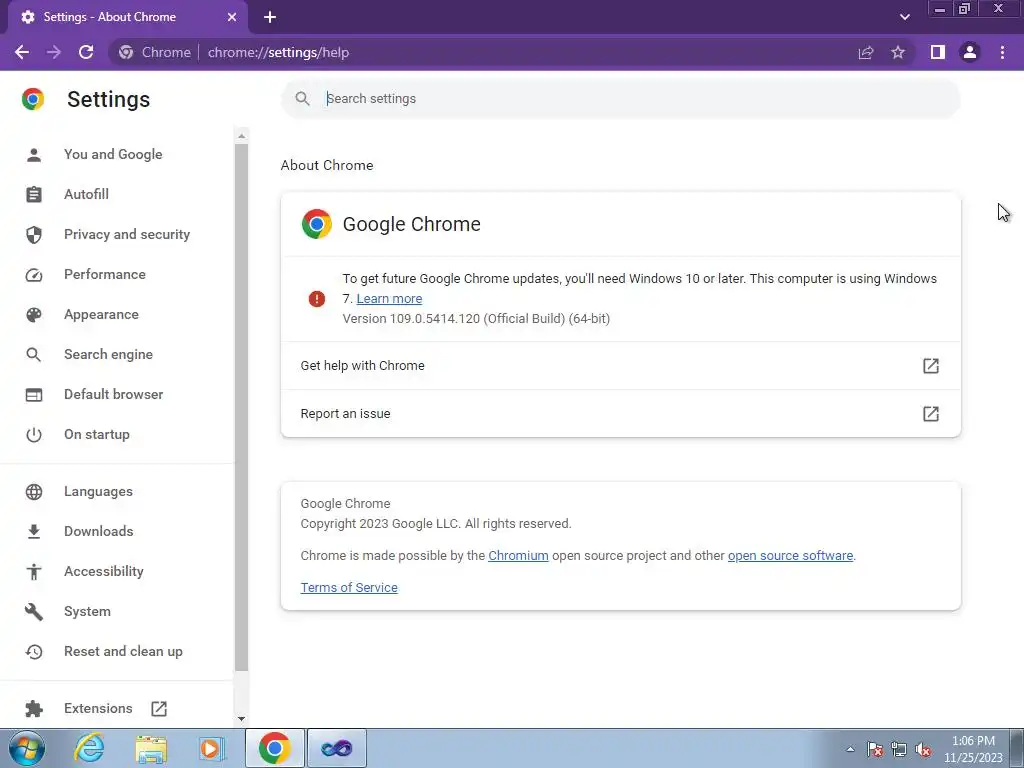Click the address bar URL chrome://settings/help

[x=279, y=52]
